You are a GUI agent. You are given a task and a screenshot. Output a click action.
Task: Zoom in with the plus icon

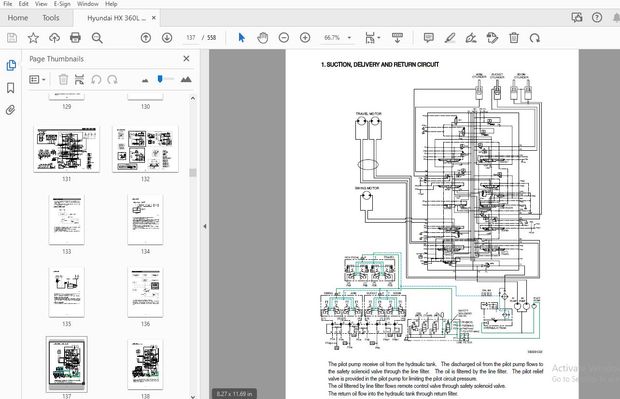[305, 38]
